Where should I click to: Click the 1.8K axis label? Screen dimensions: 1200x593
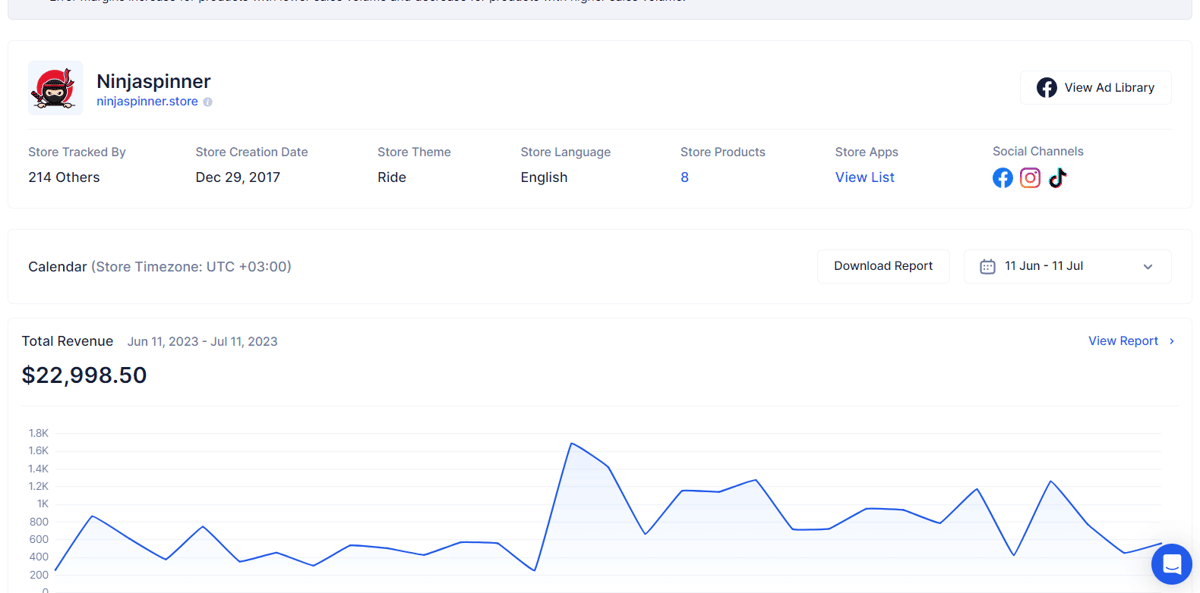pyautogui.click(x=38, y=433)
